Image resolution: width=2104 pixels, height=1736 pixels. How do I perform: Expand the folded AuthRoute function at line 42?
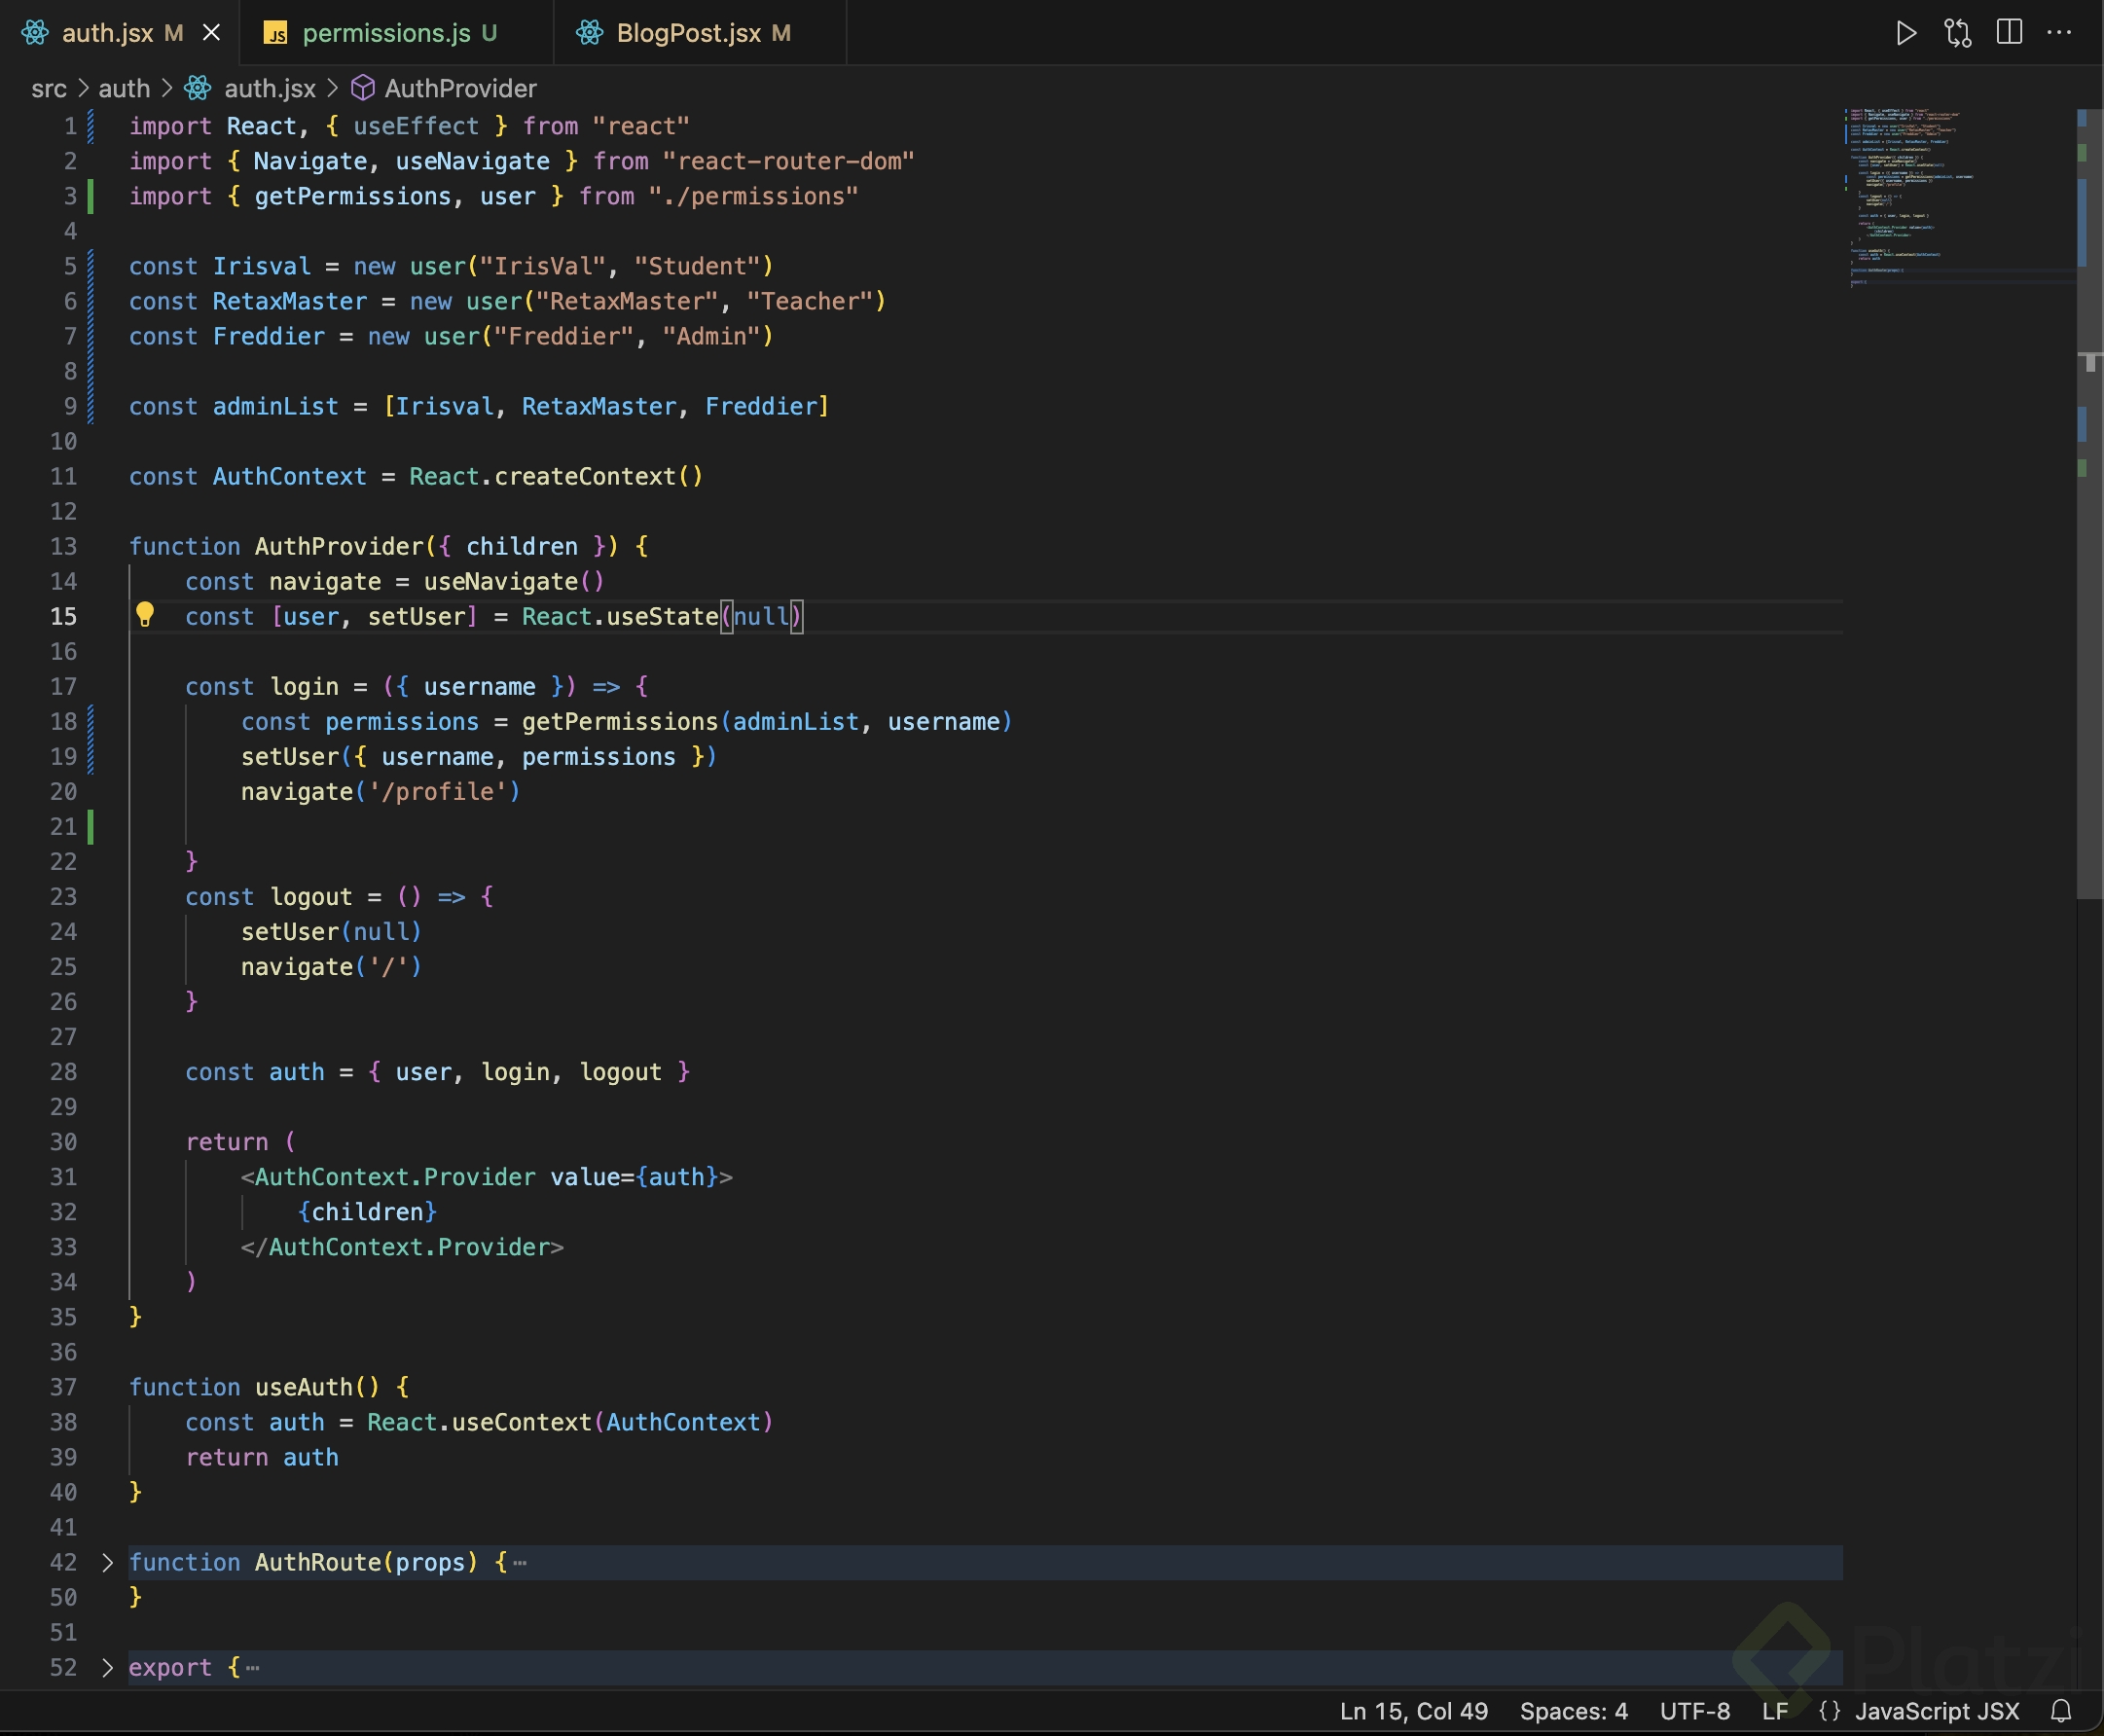[108, 1562]
